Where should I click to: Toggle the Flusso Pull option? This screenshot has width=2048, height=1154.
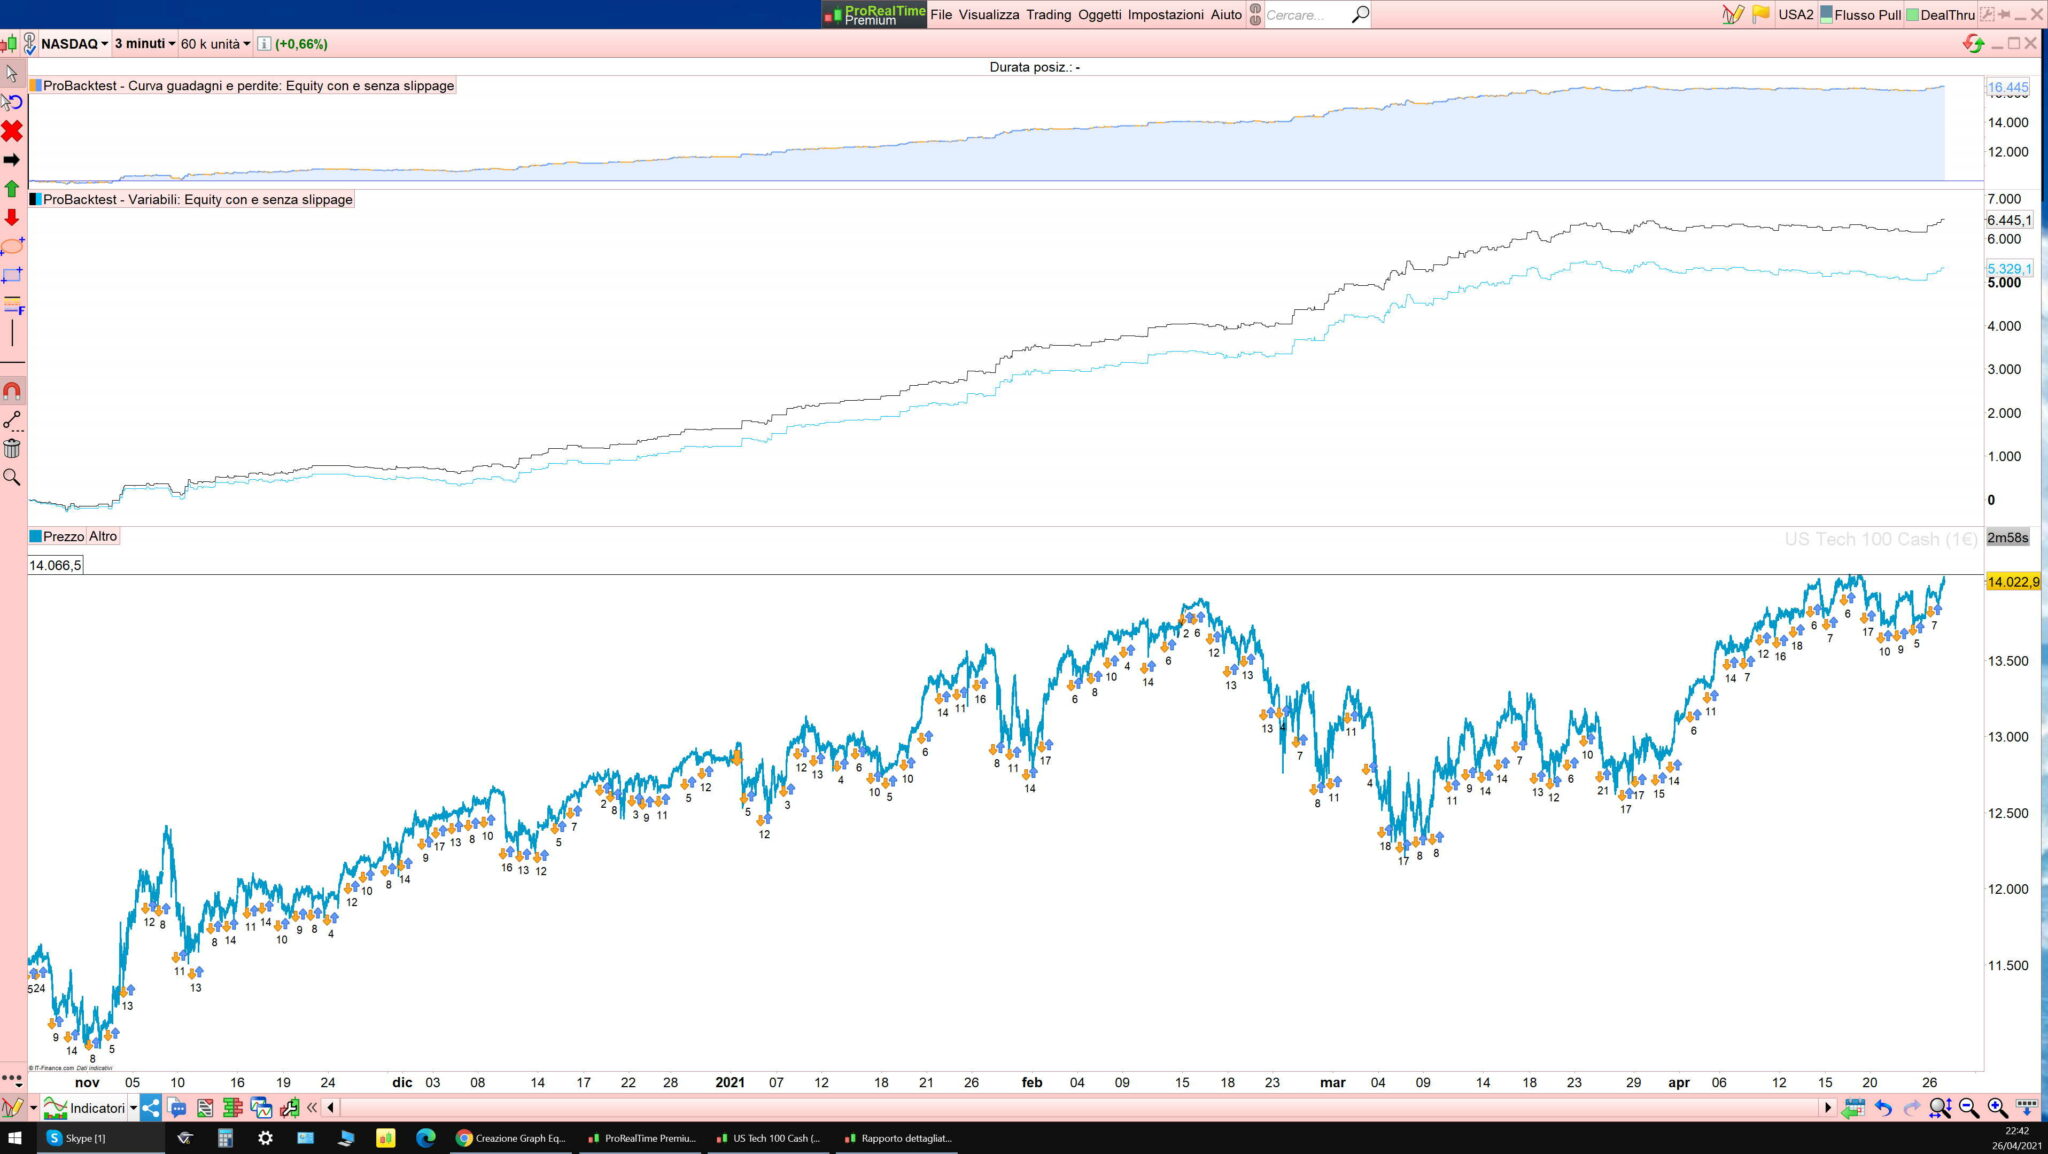[x=1860, y=15]
